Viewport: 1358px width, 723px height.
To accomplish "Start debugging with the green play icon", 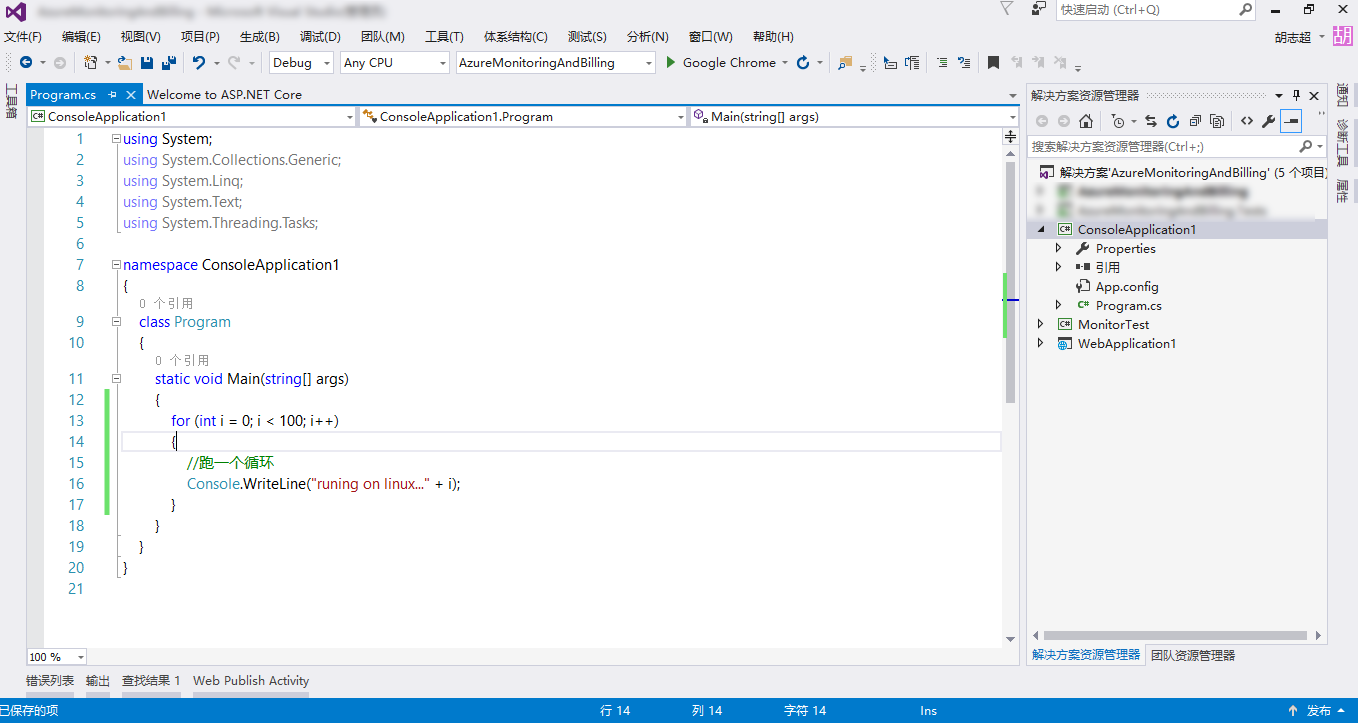I will pos(672,62).
